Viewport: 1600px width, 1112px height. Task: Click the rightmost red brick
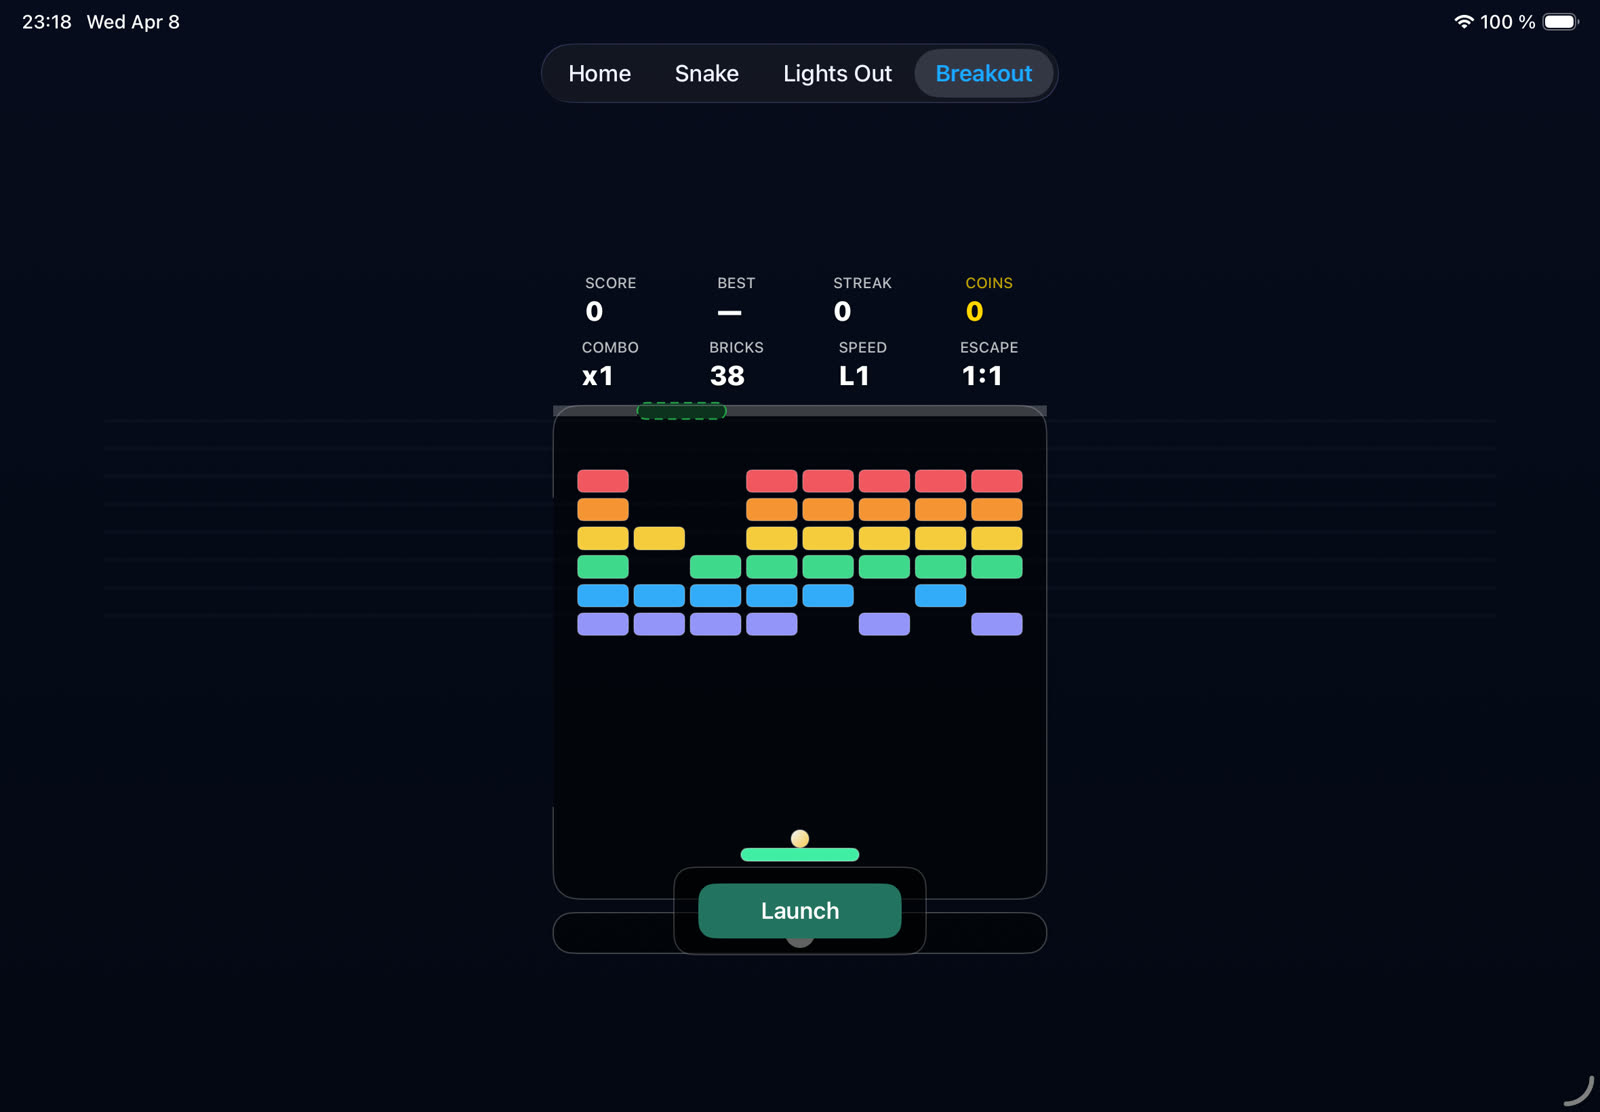pyautogui.click(x=996, y=481)
